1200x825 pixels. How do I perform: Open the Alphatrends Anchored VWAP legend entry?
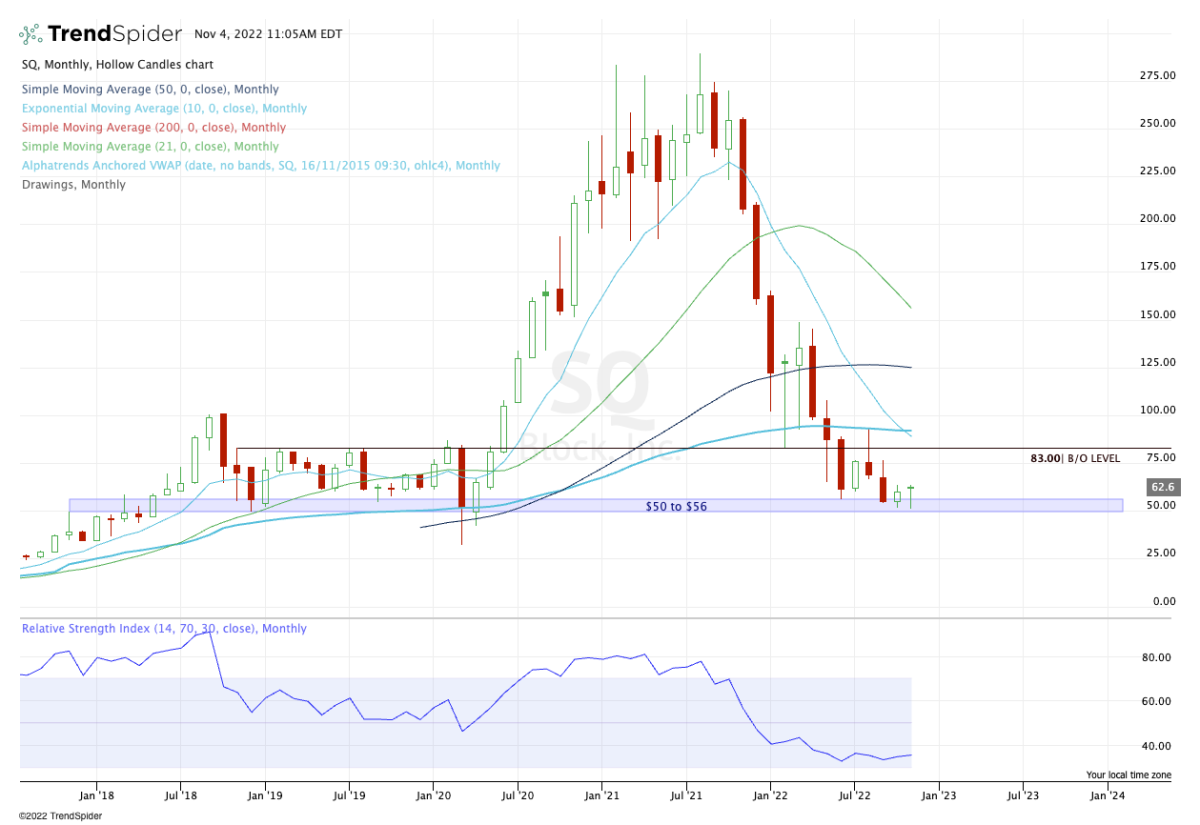[x=260, y=165]
